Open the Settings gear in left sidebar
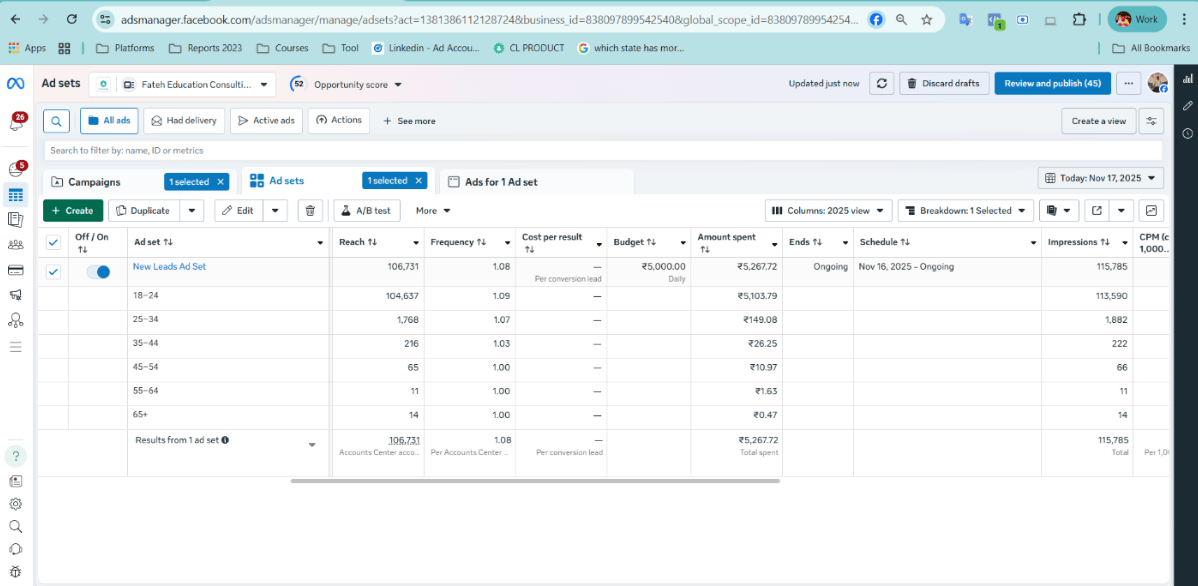 (15, 504)
